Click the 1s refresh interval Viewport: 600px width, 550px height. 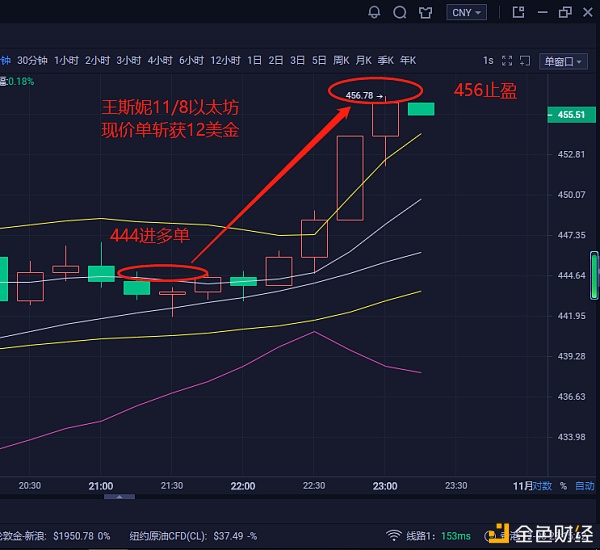pos(488,60)
